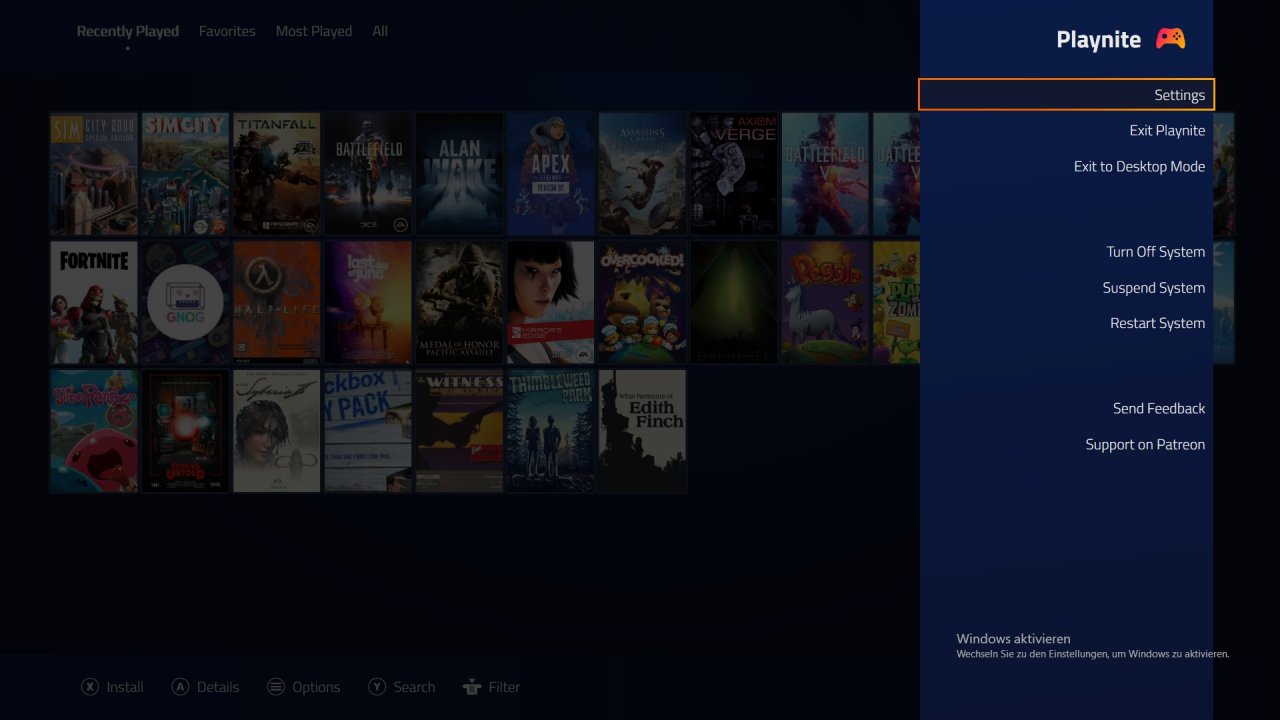Select Restart System
The width and height of the screenshot is (1280, 720).
[x=1157, y=323]
